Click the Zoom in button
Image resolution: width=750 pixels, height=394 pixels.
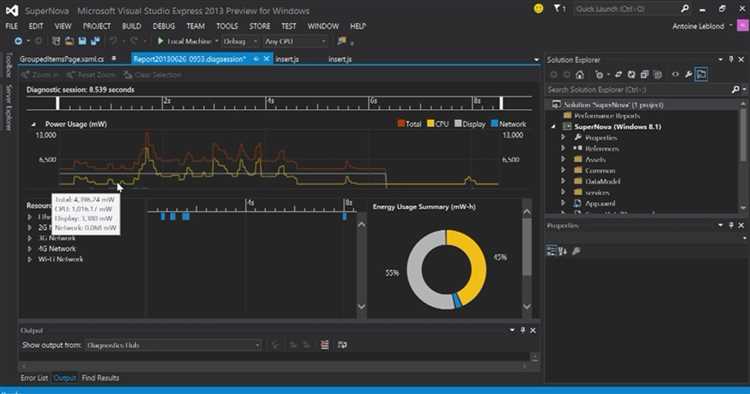click(x=40, y=75)
